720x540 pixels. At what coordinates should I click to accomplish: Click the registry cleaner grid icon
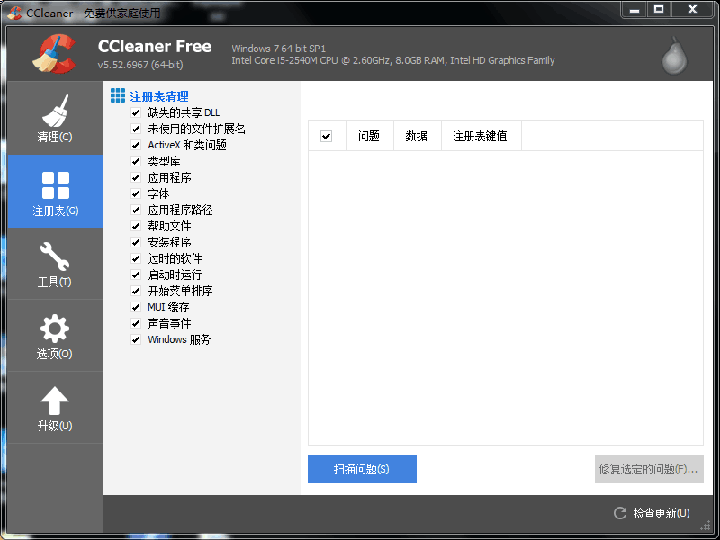118,96
